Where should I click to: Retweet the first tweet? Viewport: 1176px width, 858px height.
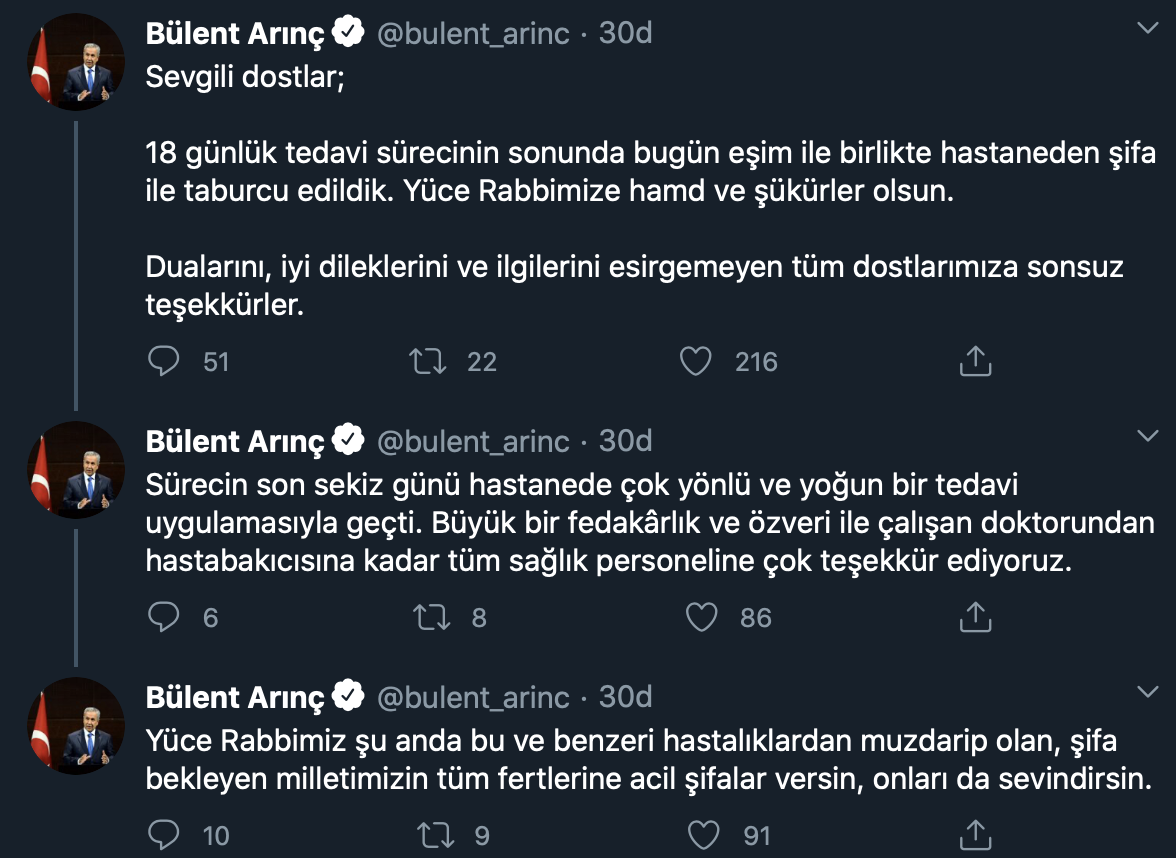click(x=426, y=362)
